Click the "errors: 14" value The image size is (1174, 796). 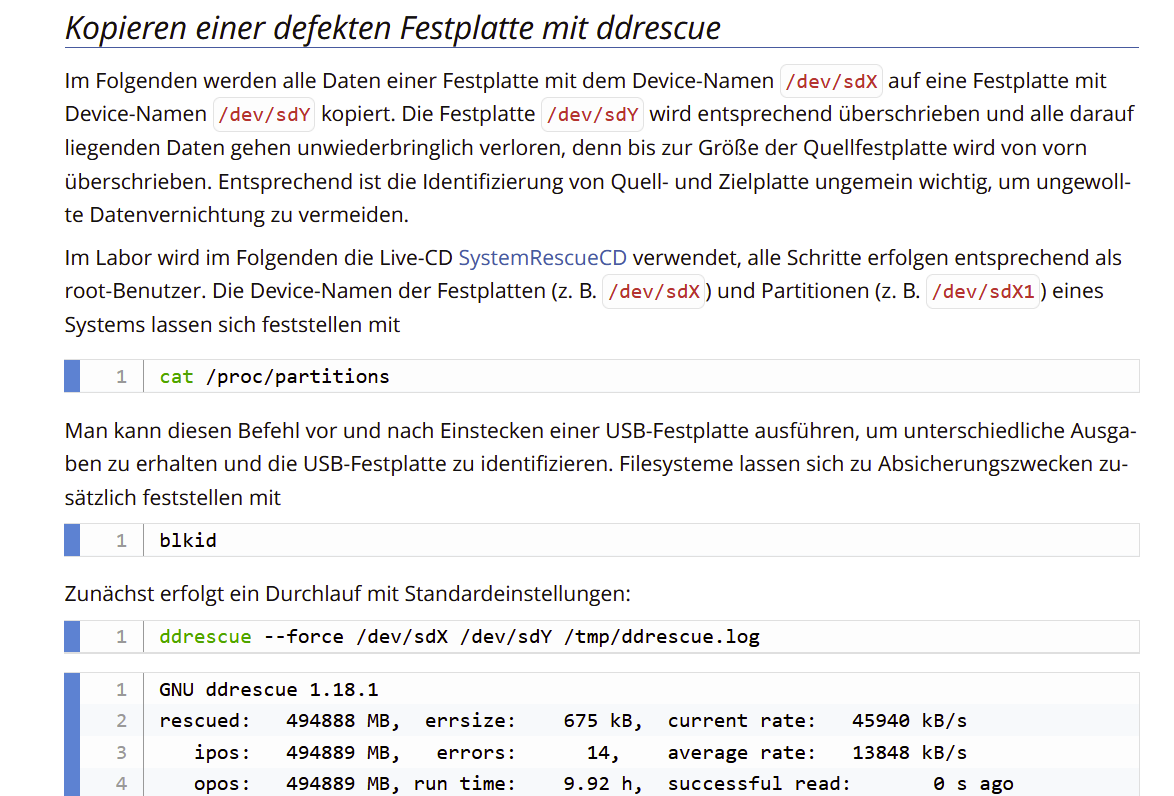[529, 752]
